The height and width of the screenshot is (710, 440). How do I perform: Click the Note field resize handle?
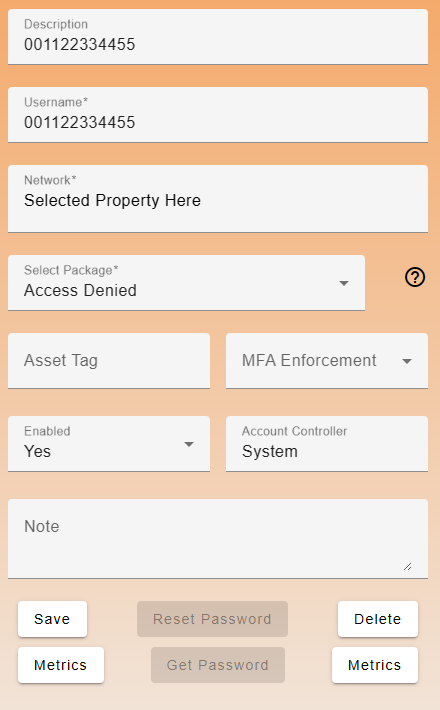tap(407, 566)
